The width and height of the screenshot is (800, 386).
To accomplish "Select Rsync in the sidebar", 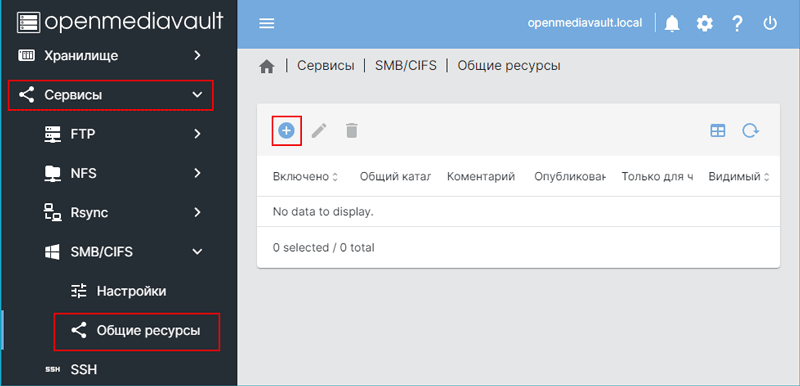I will tap(118, 213).
